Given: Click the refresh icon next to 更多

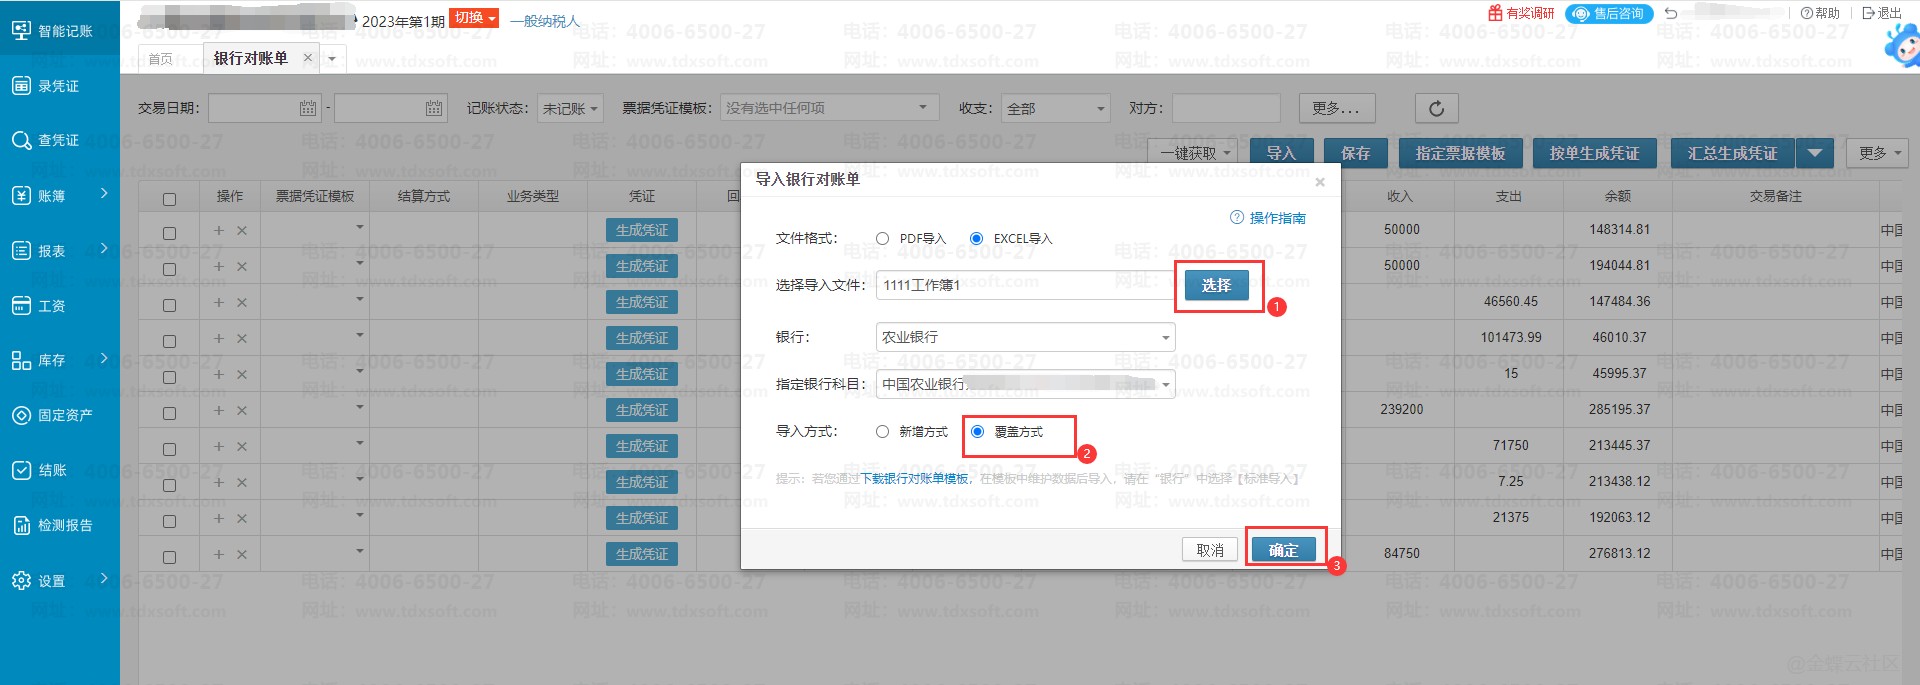Looking at the screenshot, I should [x=1436, y=108].
